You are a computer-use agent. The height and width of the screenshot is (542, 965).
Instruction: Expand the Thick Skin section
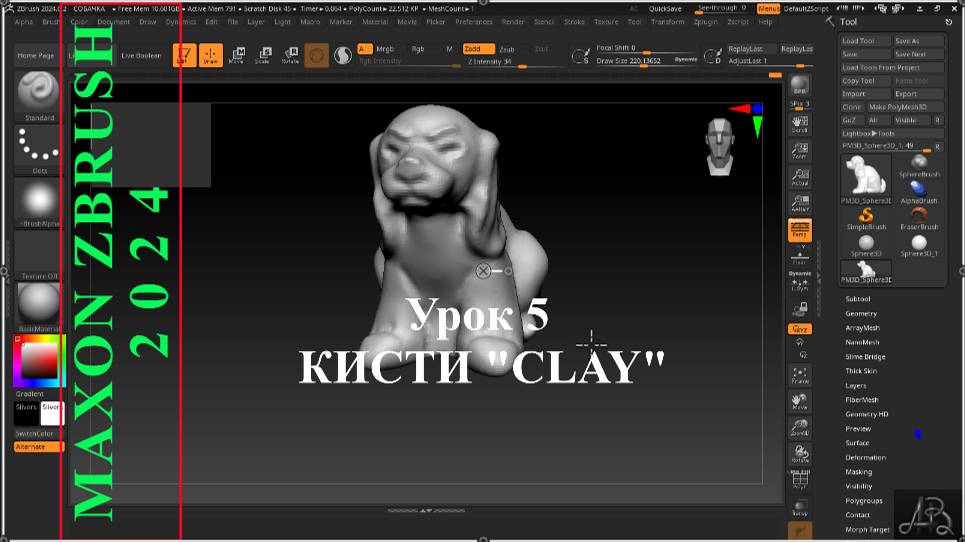(x=861, y=371)
